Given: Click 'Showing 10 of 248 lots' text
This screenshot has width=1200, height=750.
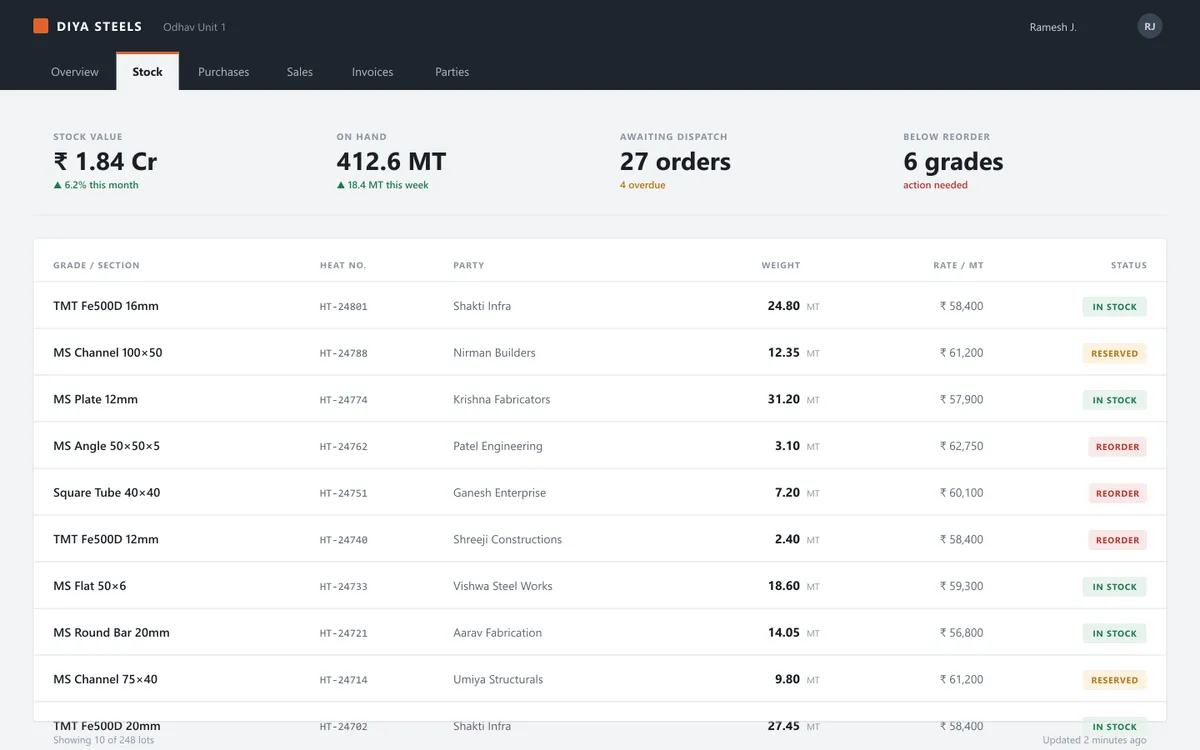Looking at the screenshot, I should click(x=104, y=740).
